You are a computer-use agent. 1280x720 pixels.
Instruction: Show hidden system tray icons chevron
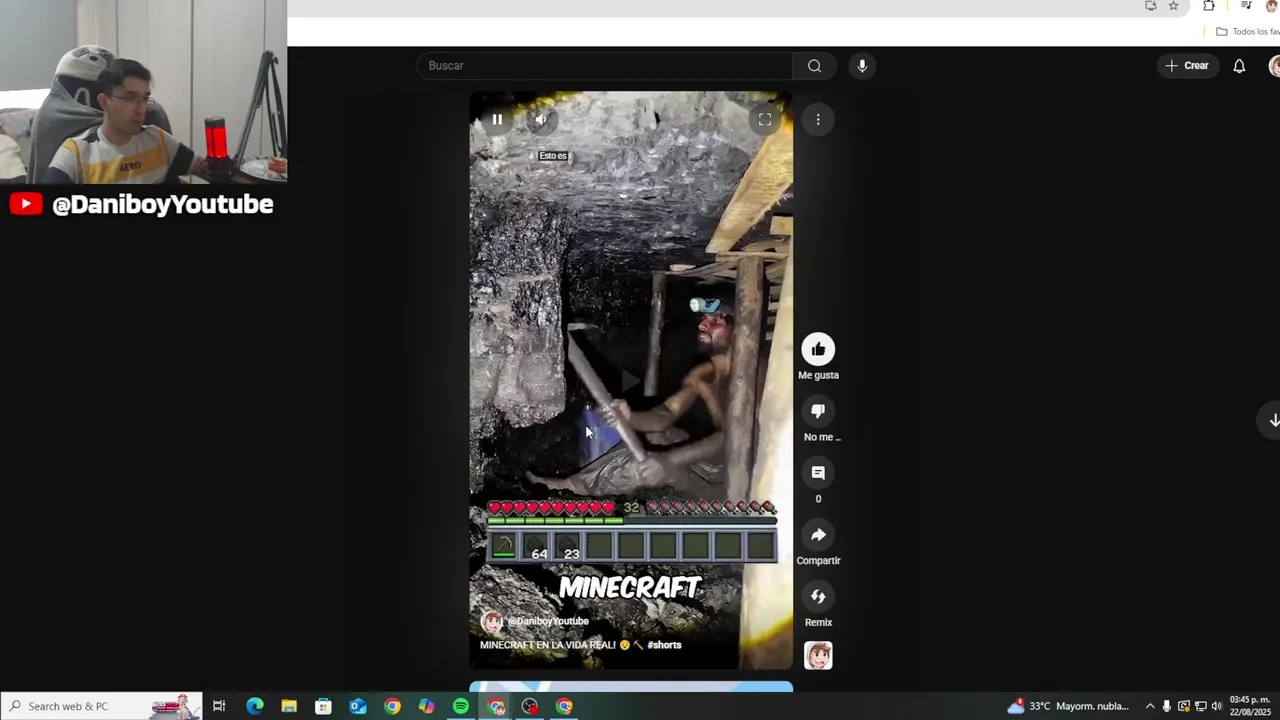1150,706
